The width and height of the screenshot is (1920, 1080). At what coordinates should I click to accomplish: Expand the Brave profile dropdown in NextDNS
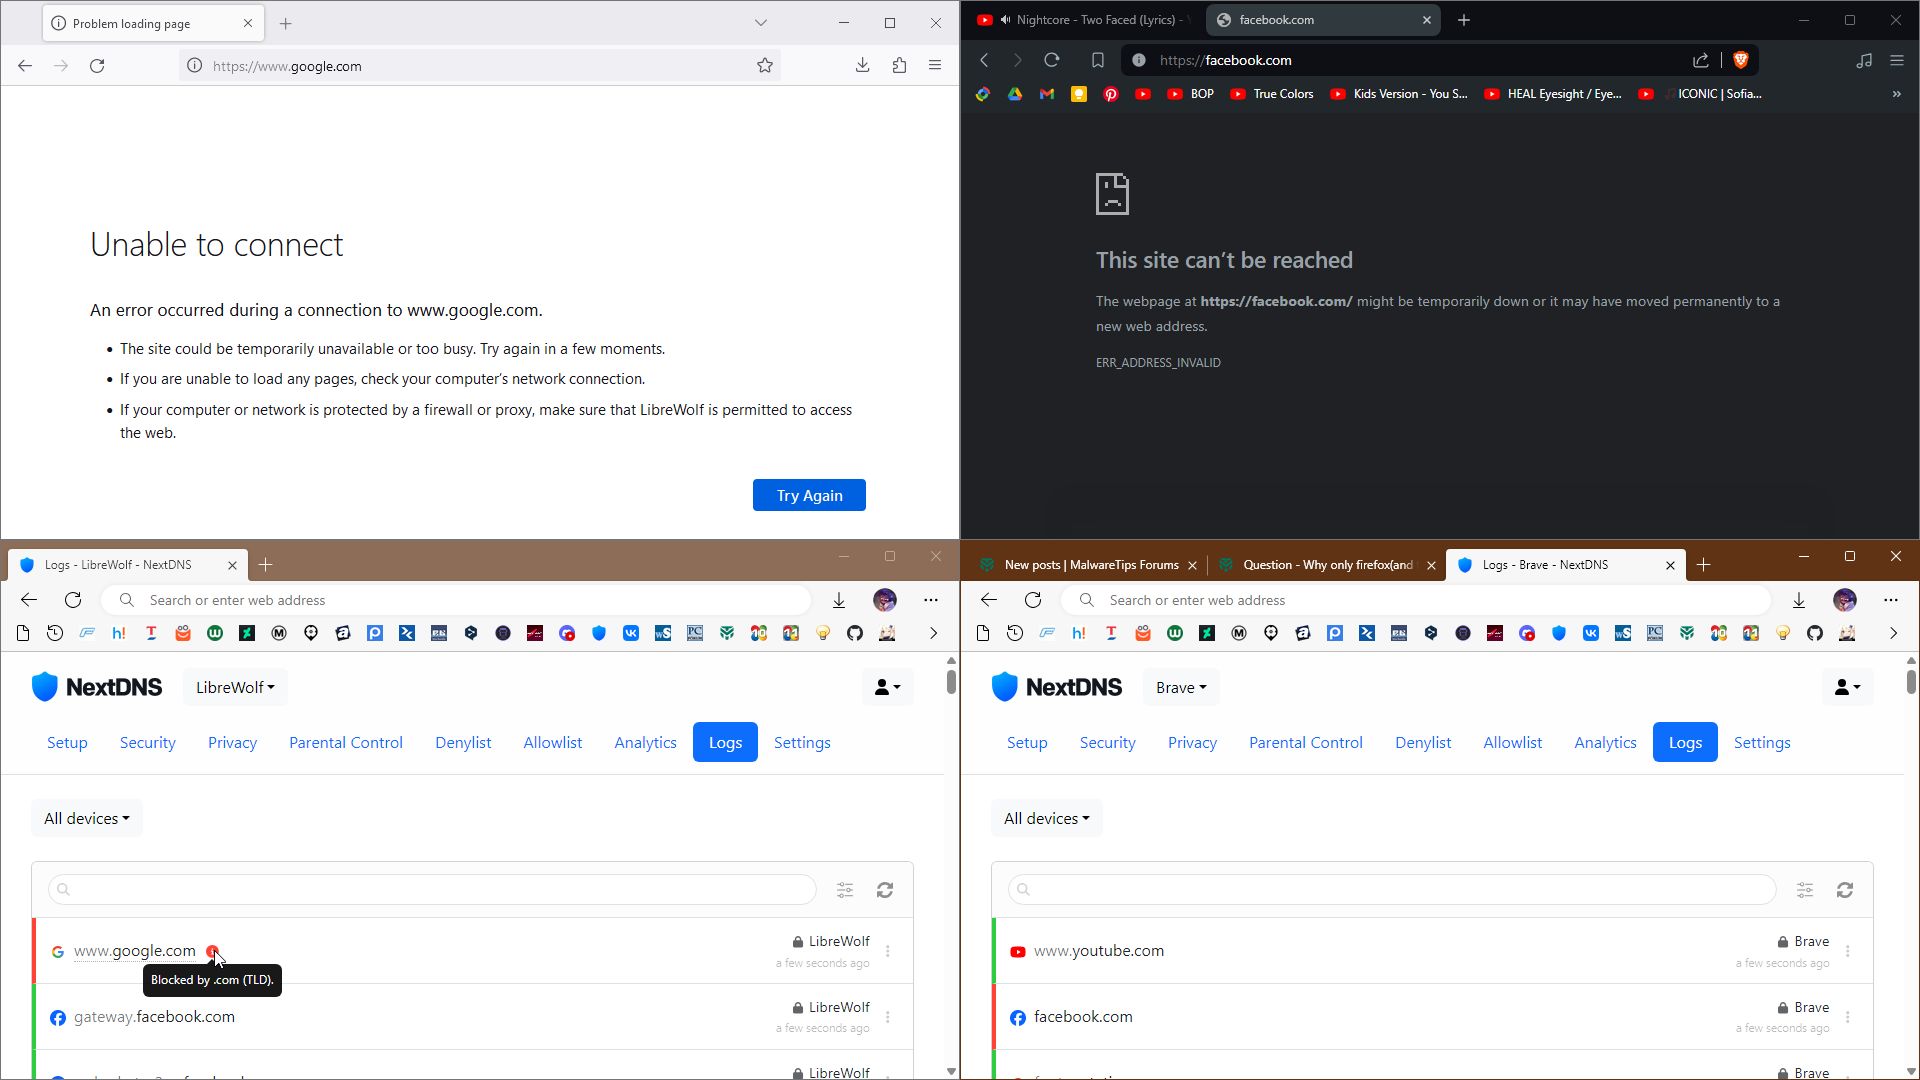[x=1181, y=687]
